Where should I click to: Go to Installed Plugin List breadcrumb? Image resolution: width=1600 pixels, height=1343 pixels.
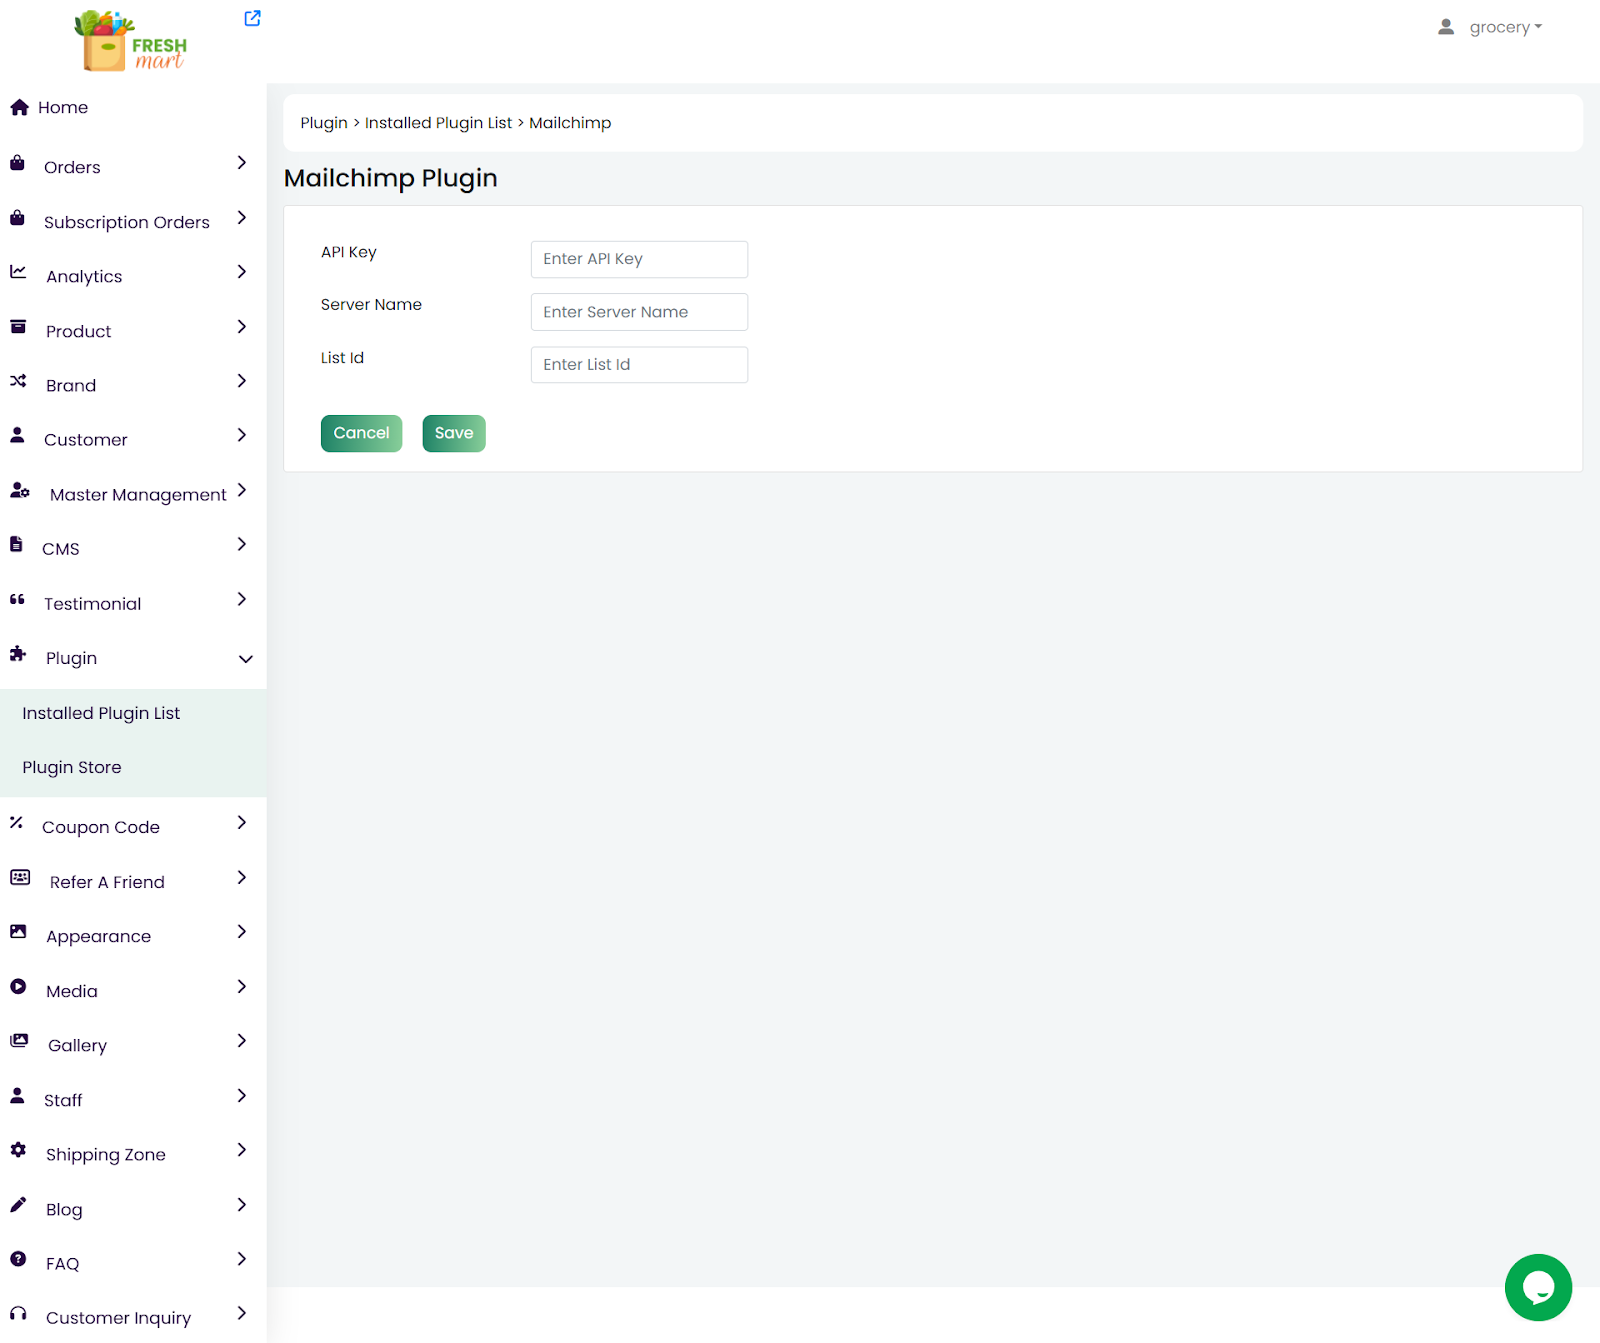438,123
